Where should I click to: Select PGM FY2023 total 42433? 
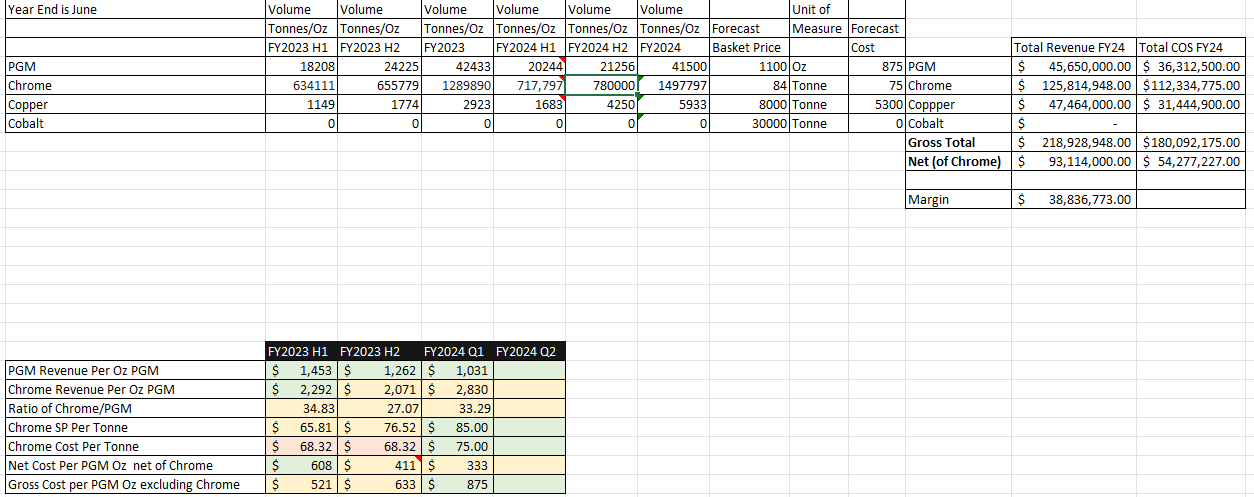[x=457, y=67]
